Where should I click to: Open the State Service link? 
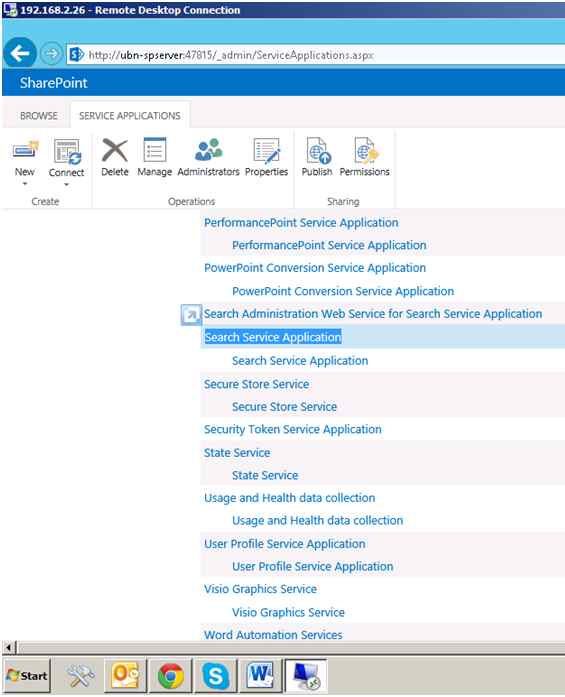[237, 453]
